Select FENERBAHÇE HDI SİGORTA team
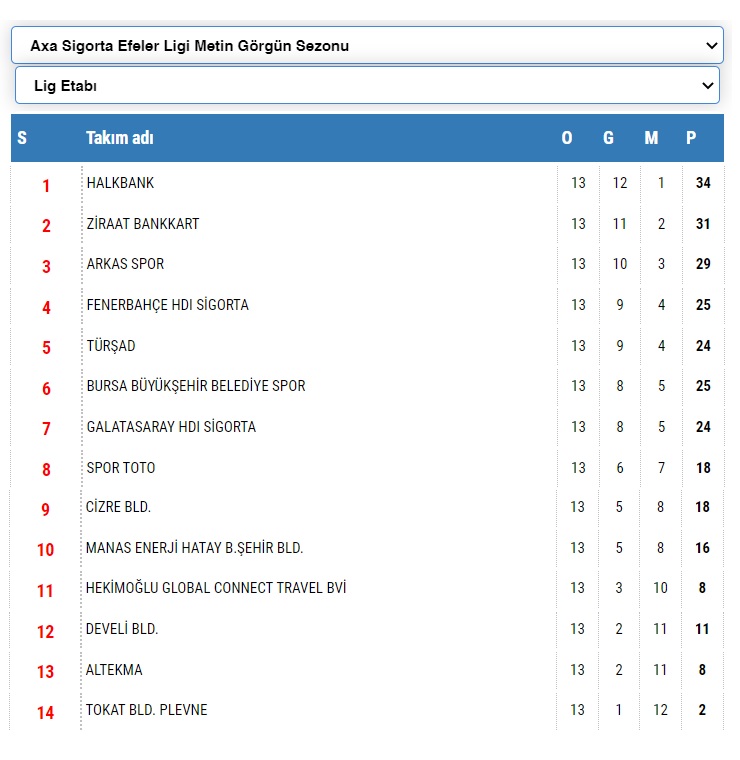The image size is (740, 760). [167, 305]
